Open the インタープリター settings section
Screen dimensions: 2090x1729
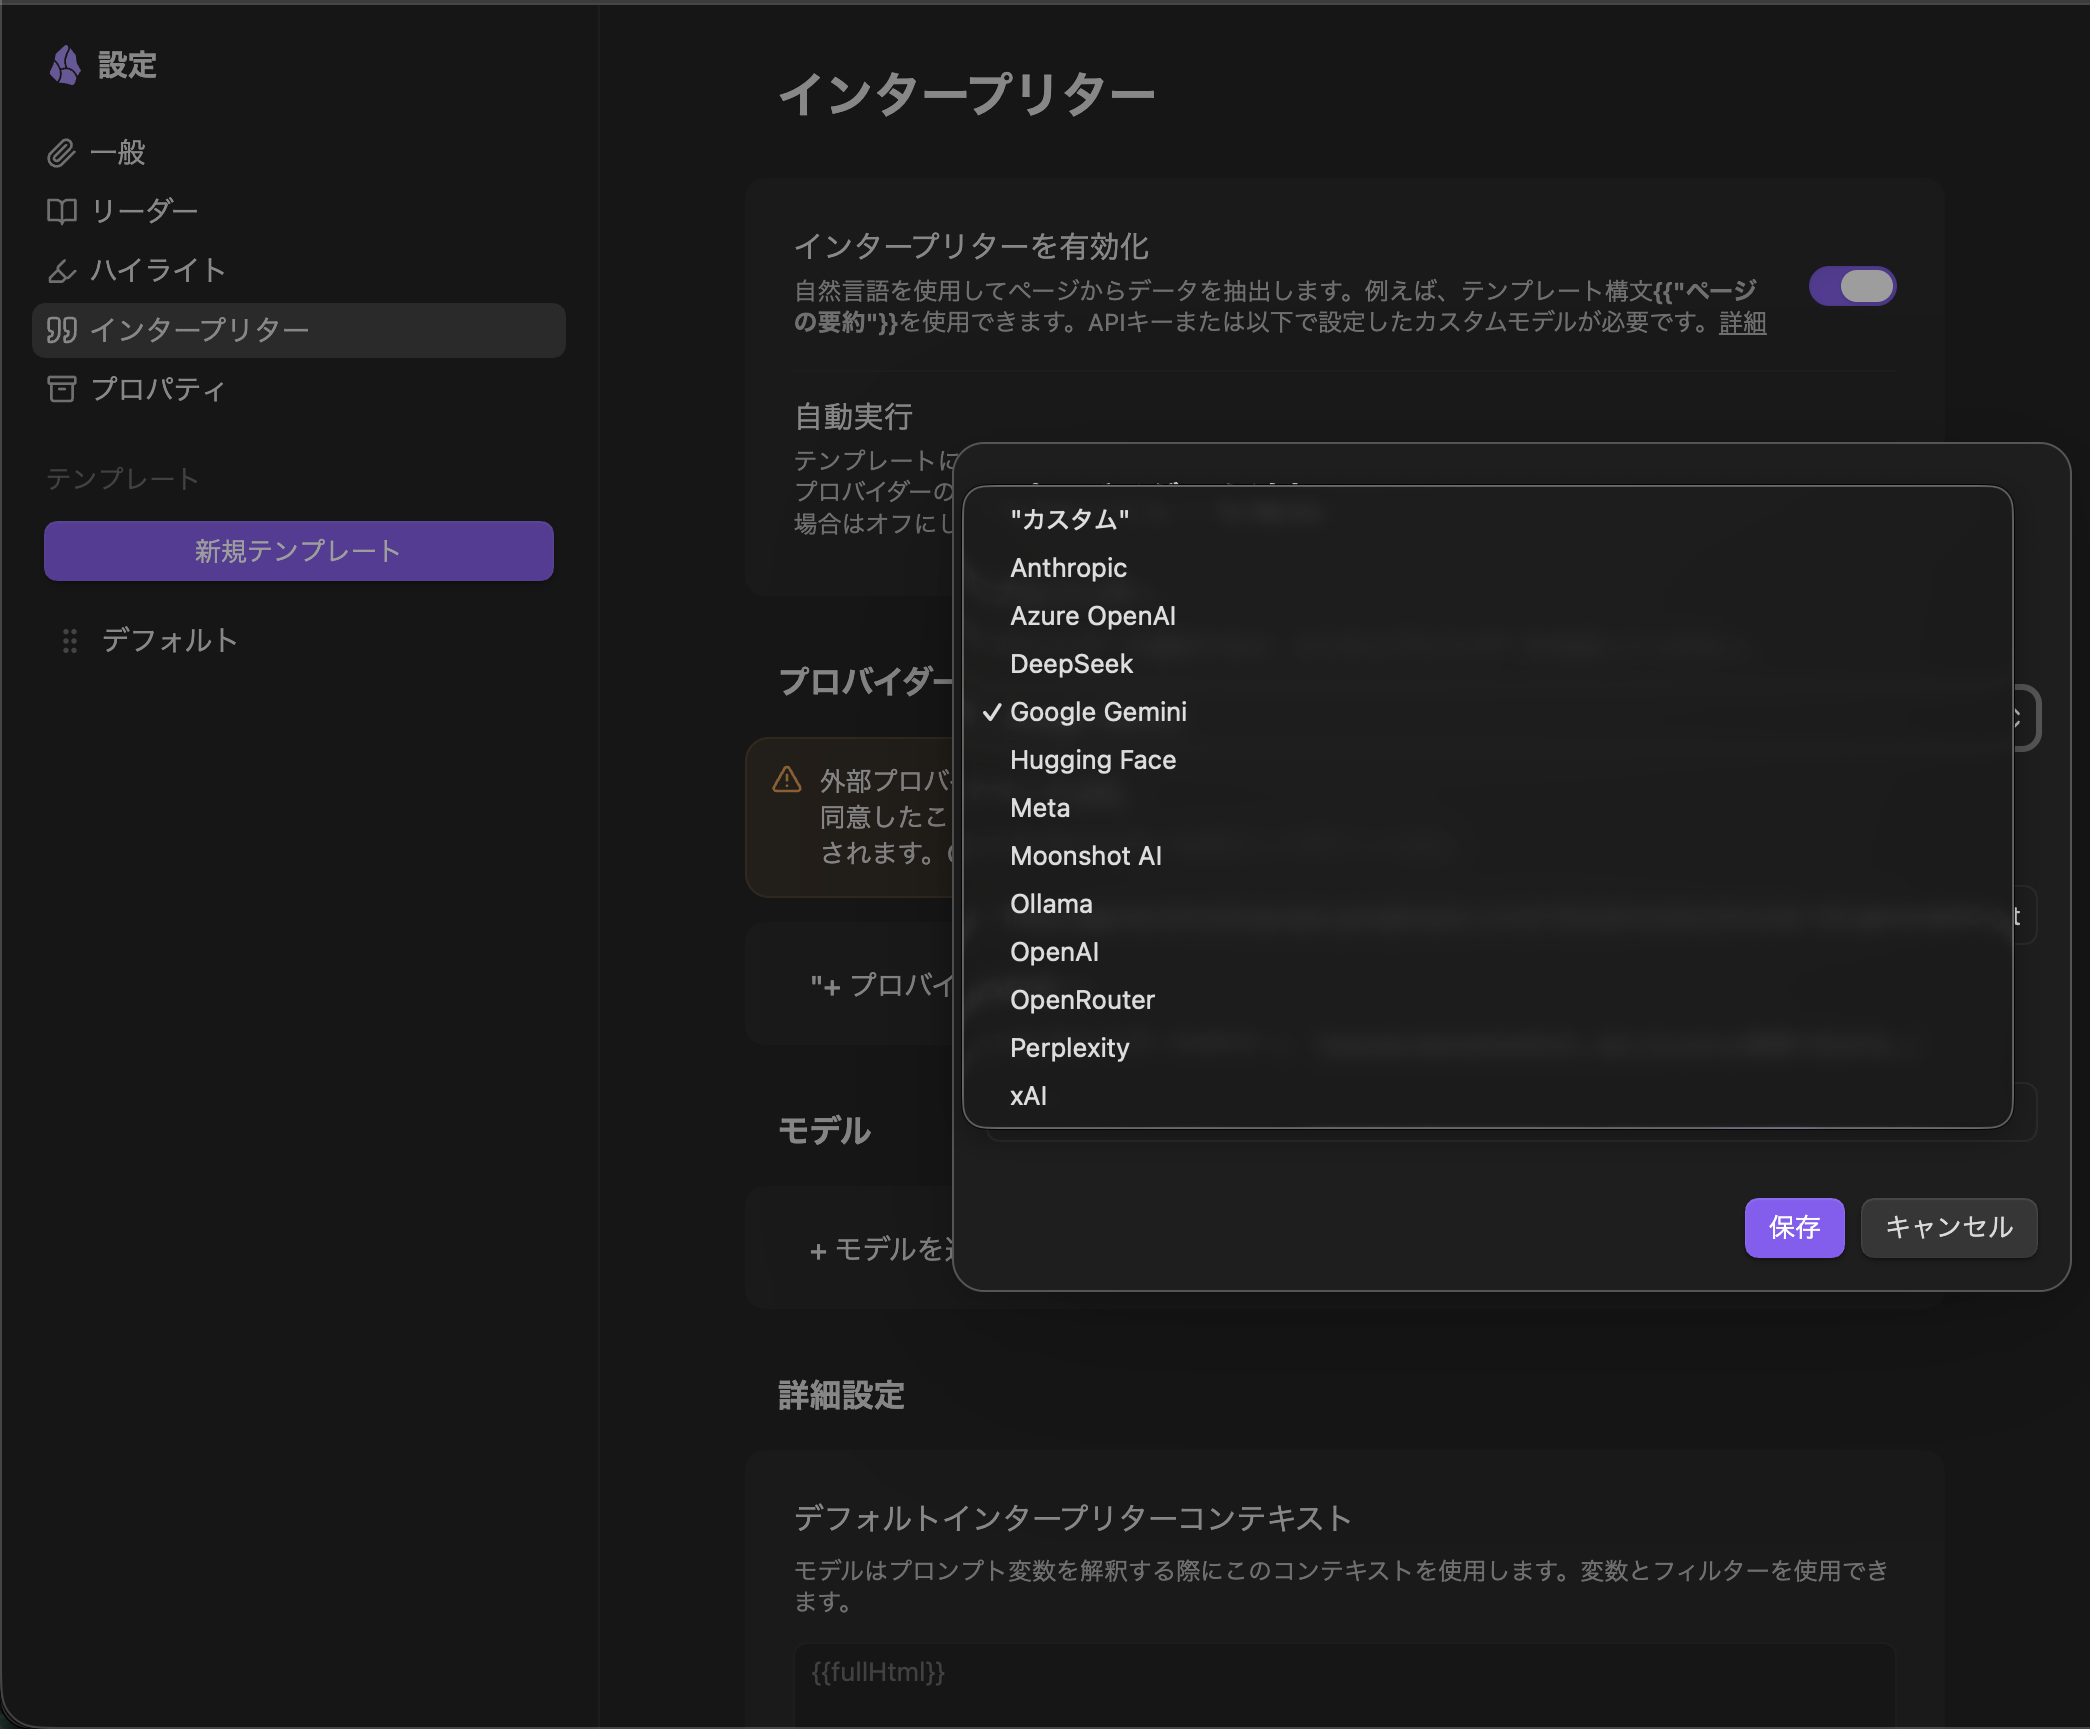click(299, 330)
